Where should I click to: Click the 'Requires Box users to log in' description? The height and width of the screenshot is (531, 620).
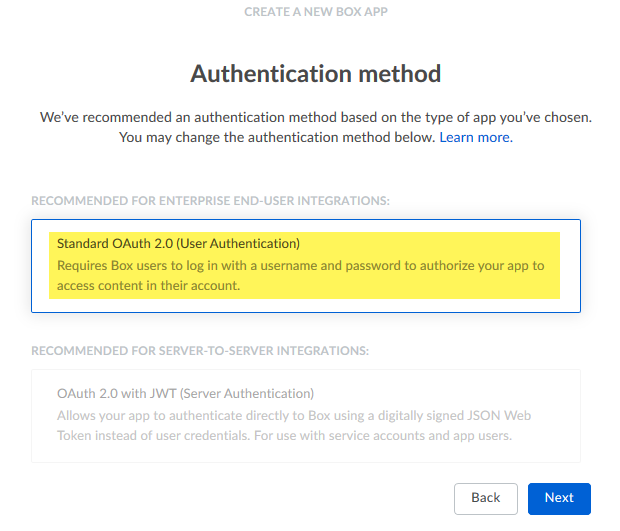(300, 266)
